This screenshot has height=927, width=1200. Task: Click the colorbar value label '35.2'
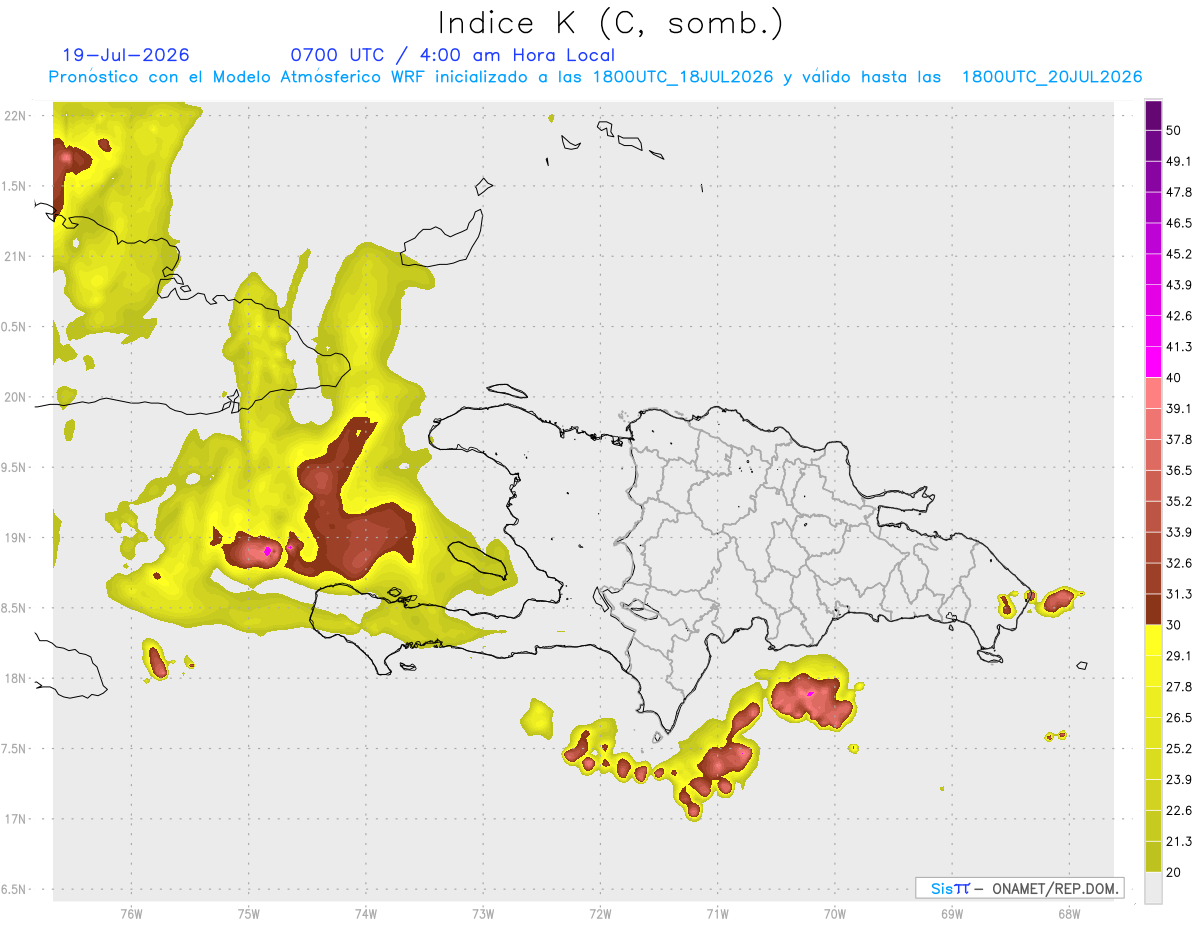click(1179, 501)
